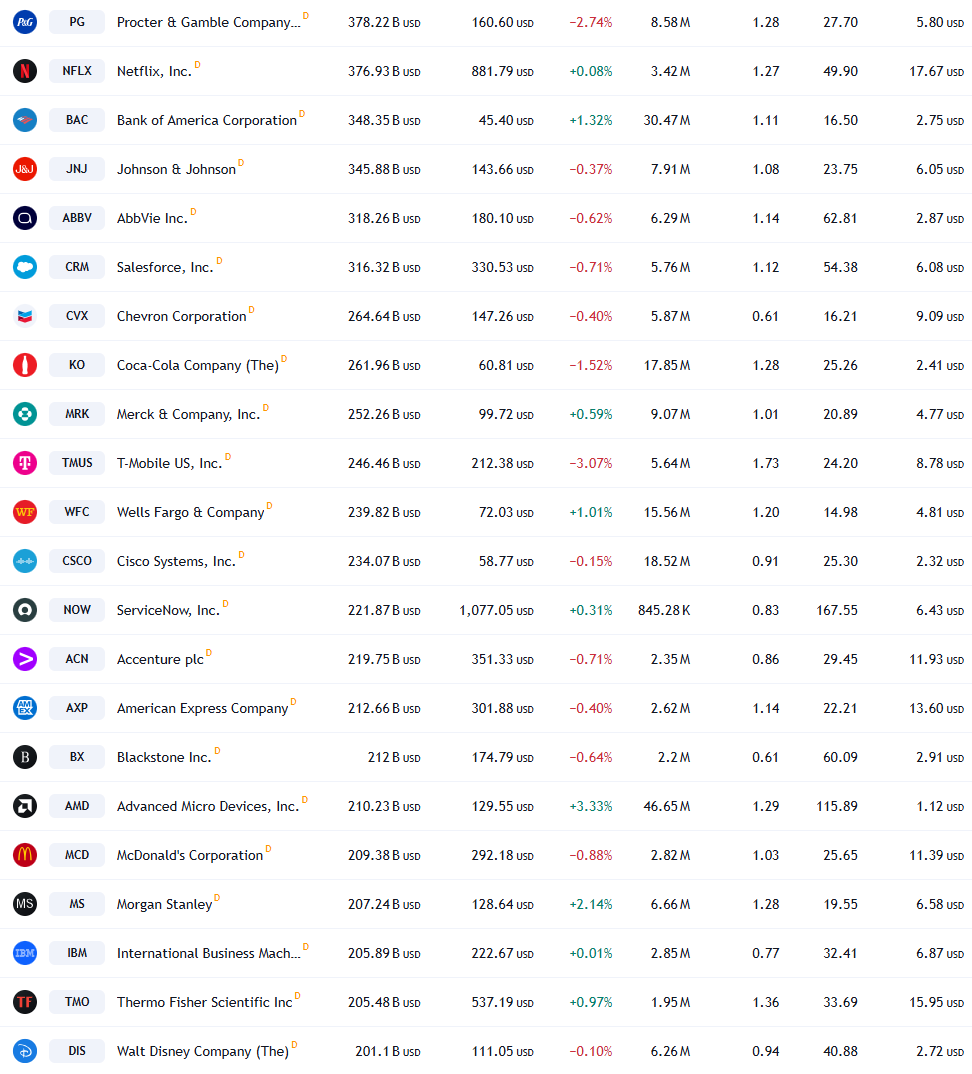The image size is (972, 1074).
Task: Click the −3.07% change value
Action: tap(591, 463)
